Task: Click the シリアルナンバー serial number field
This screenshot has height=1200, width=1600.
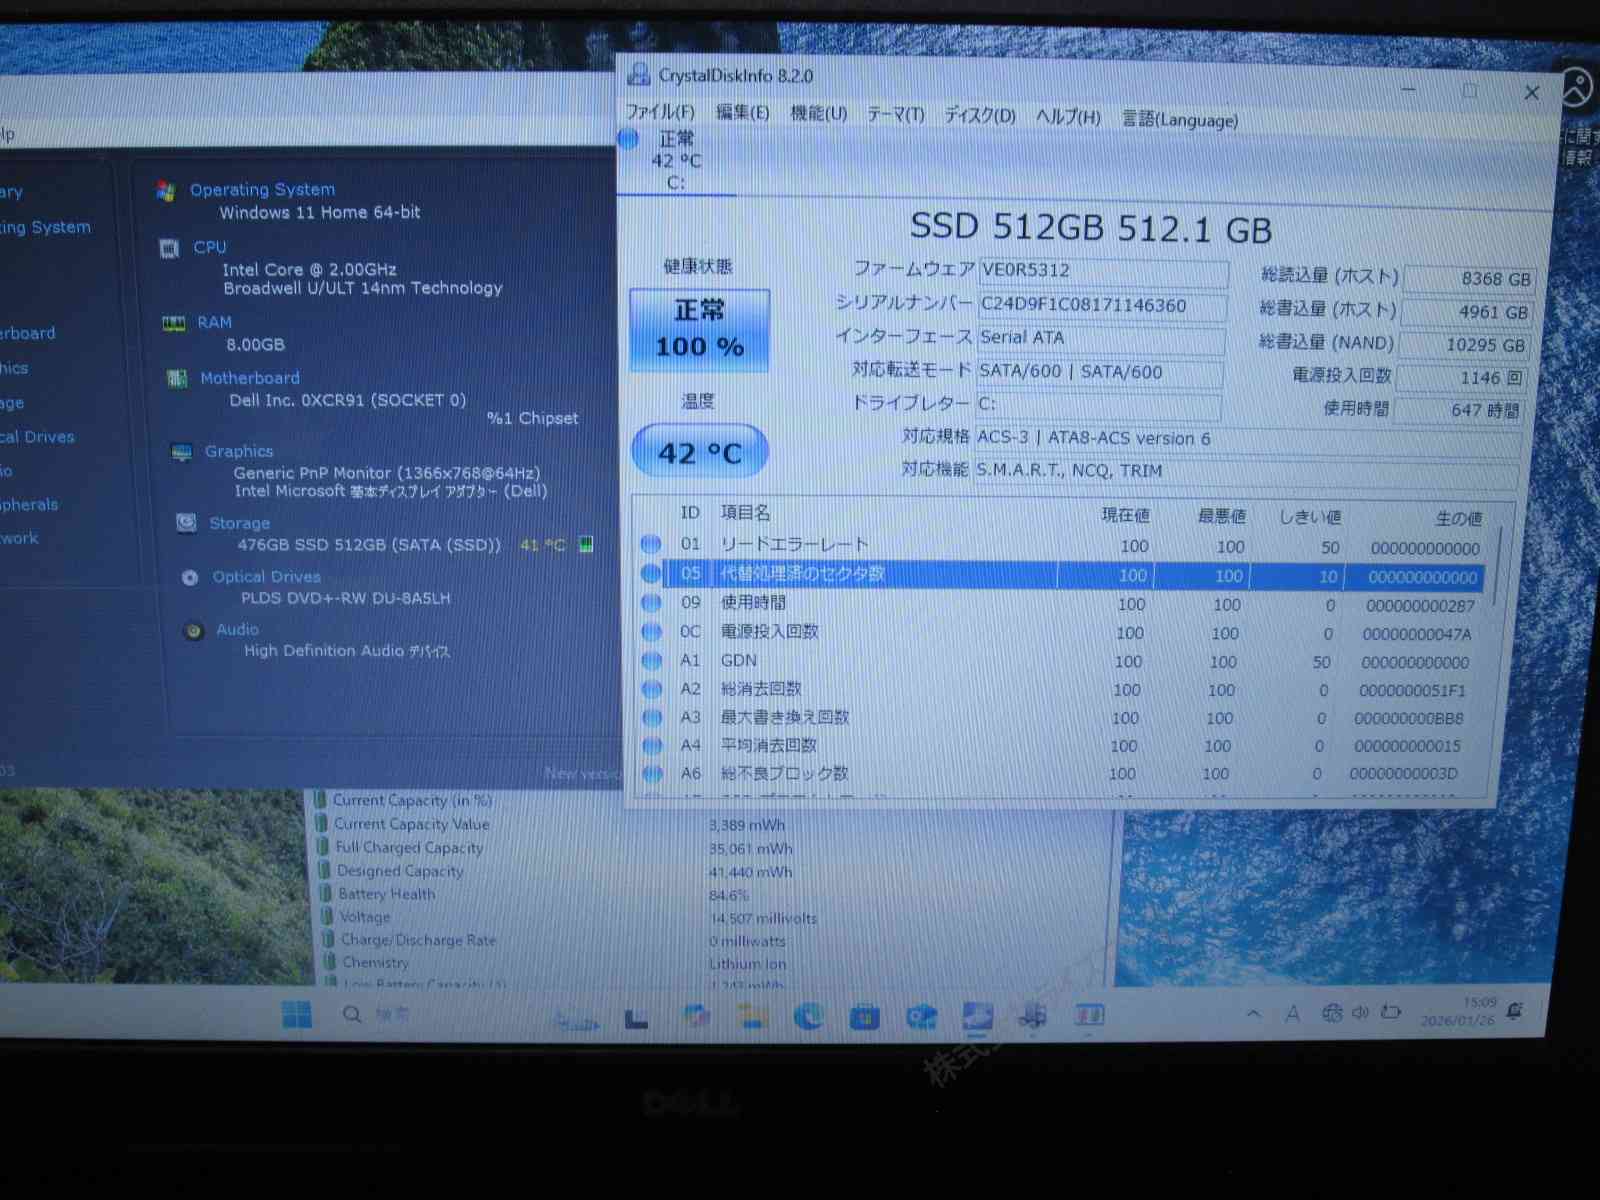Action: (1100, 305)
